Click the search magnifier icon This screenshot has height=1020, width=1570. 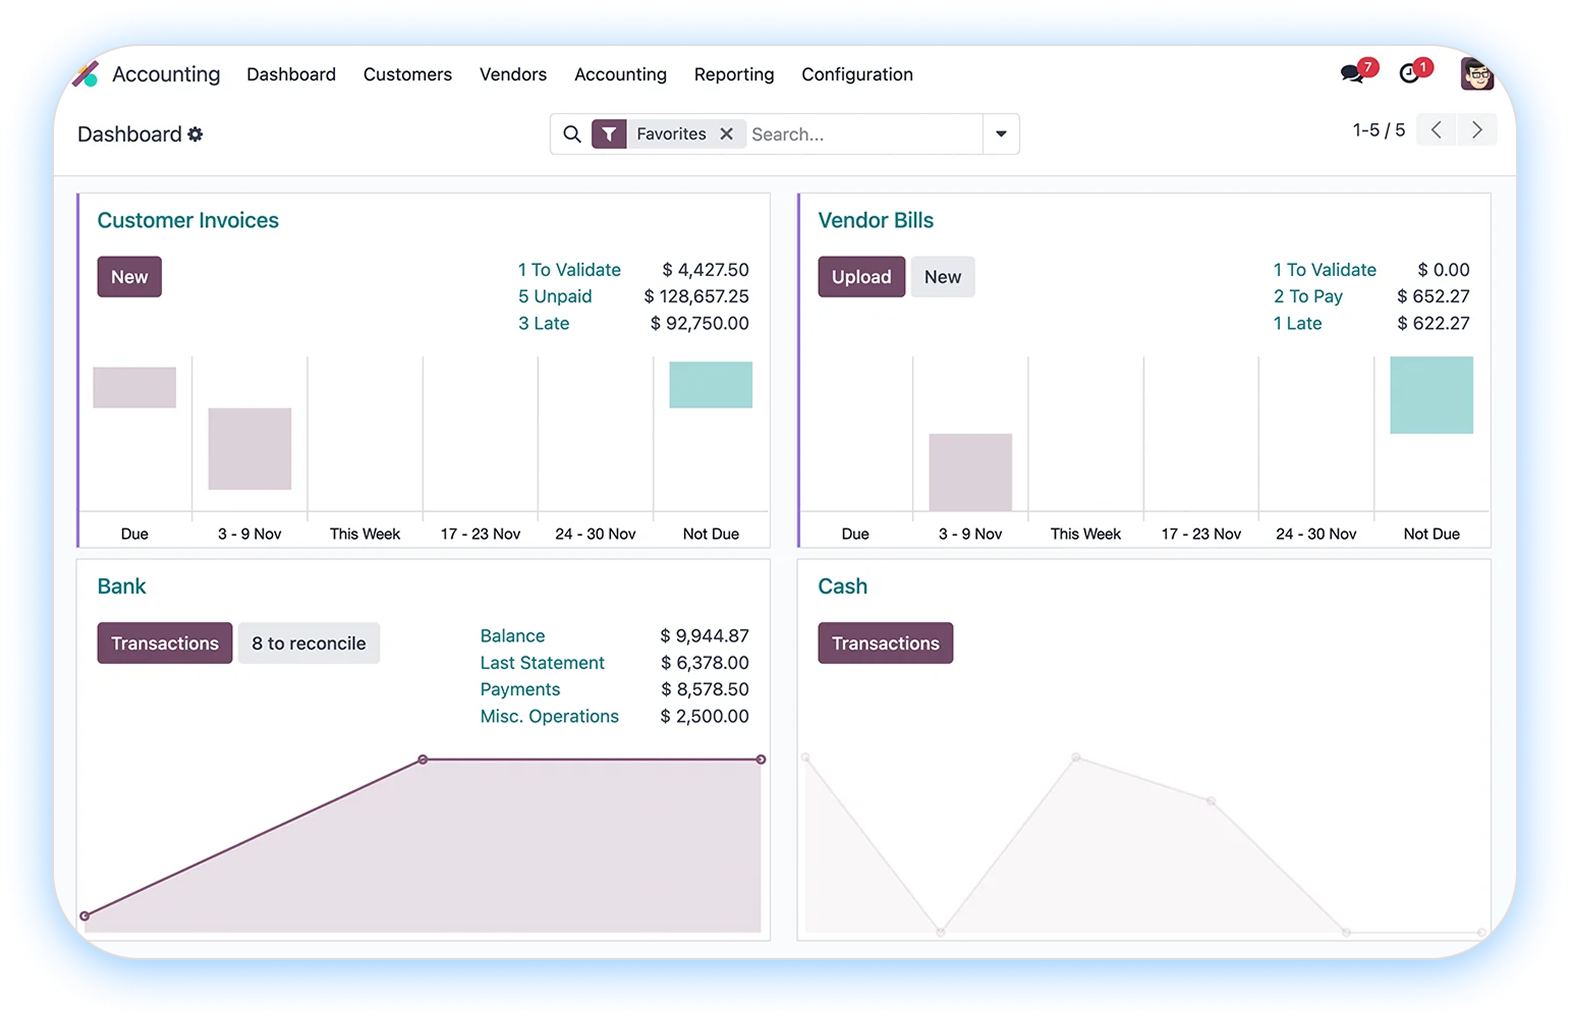click(572, 134)
